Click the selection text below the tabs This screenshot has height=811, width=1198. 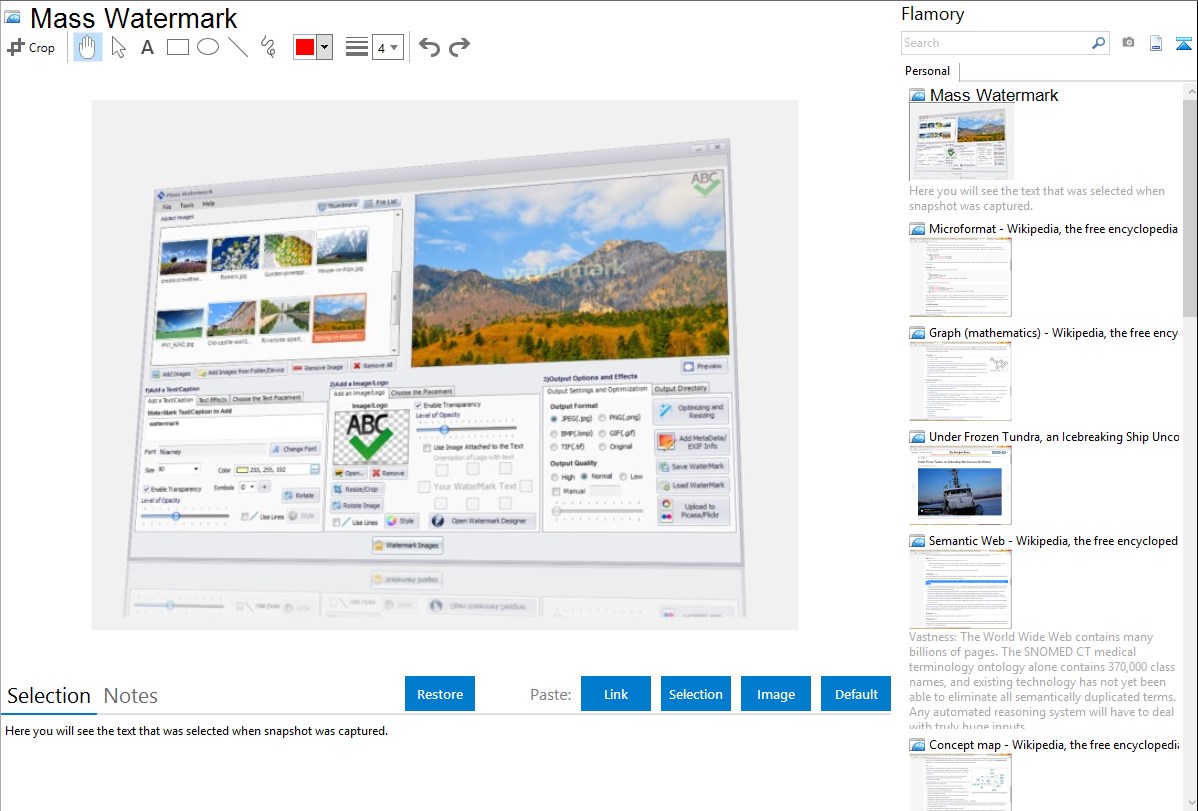pyautogui.click(x=196, y=731)
